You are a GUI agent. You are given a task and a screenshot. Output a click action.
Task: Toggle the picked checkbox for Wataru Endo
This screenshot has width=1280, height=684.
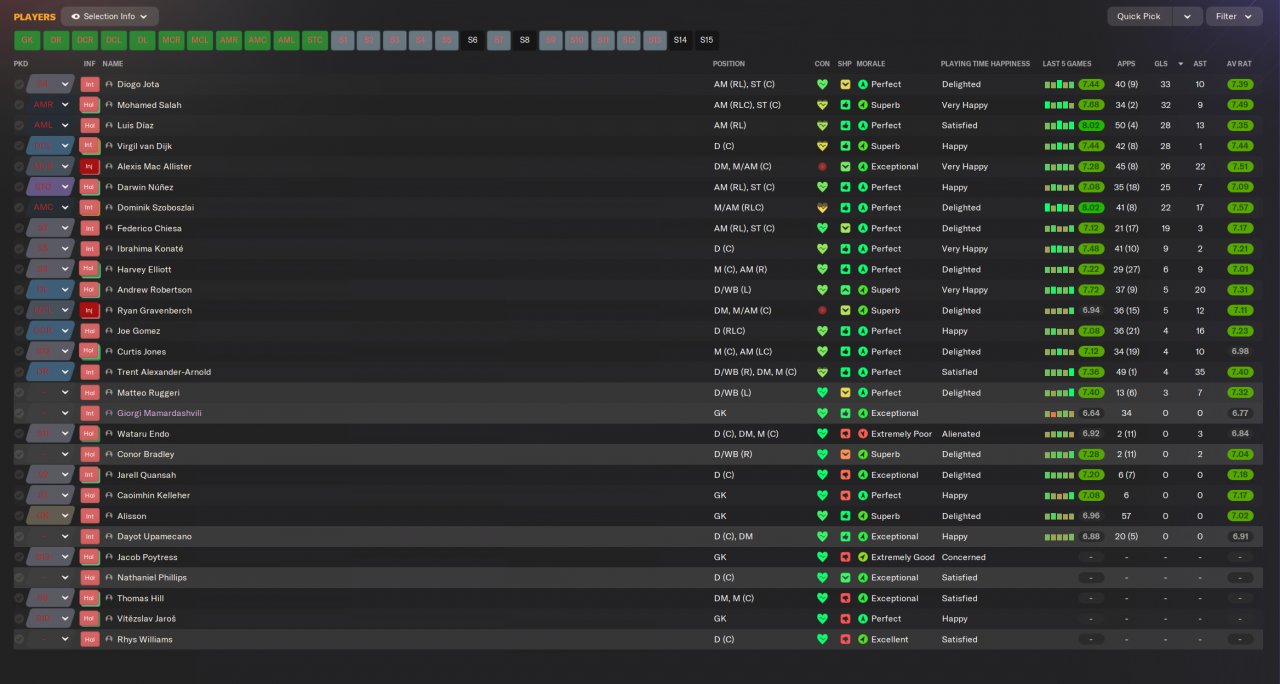tap(19, 434)
